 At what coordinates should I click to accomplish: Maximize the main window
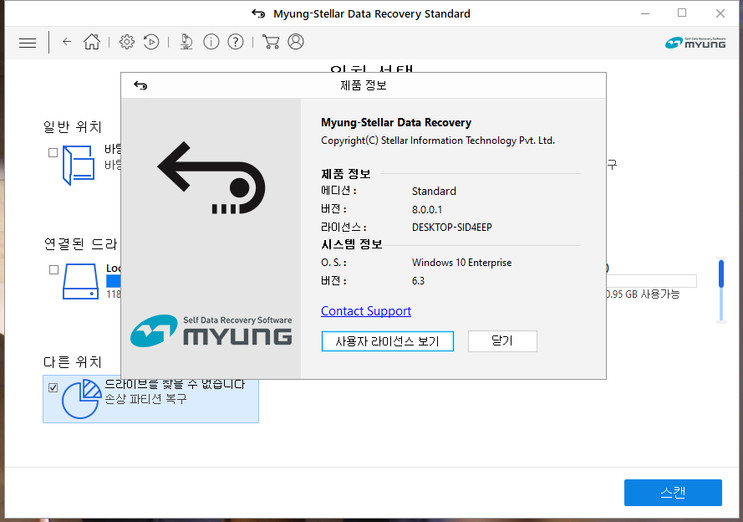(x=682, y=13)
